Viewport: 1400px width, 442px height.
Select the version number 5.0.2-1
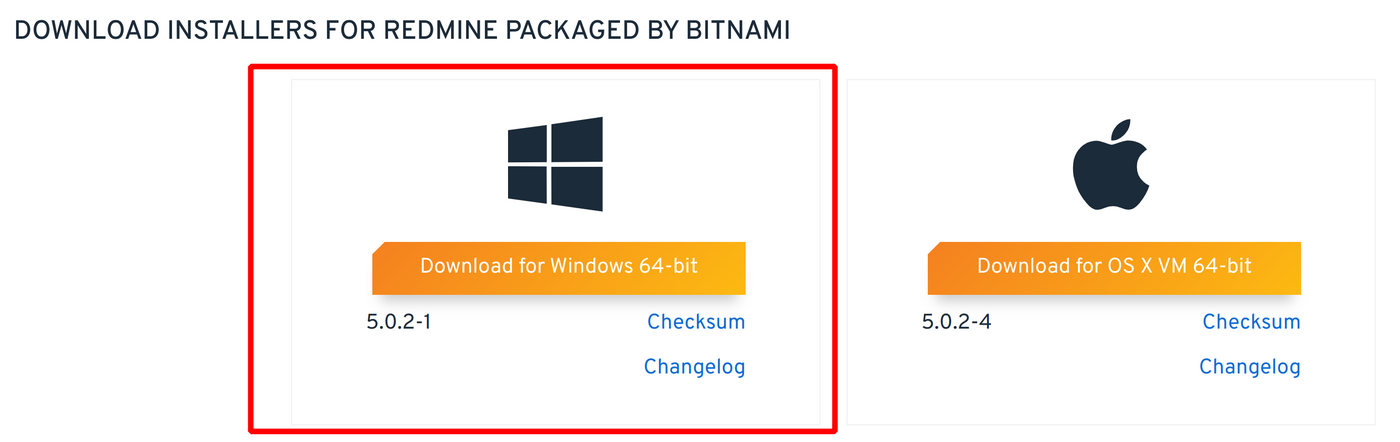(x=399, y=322)
